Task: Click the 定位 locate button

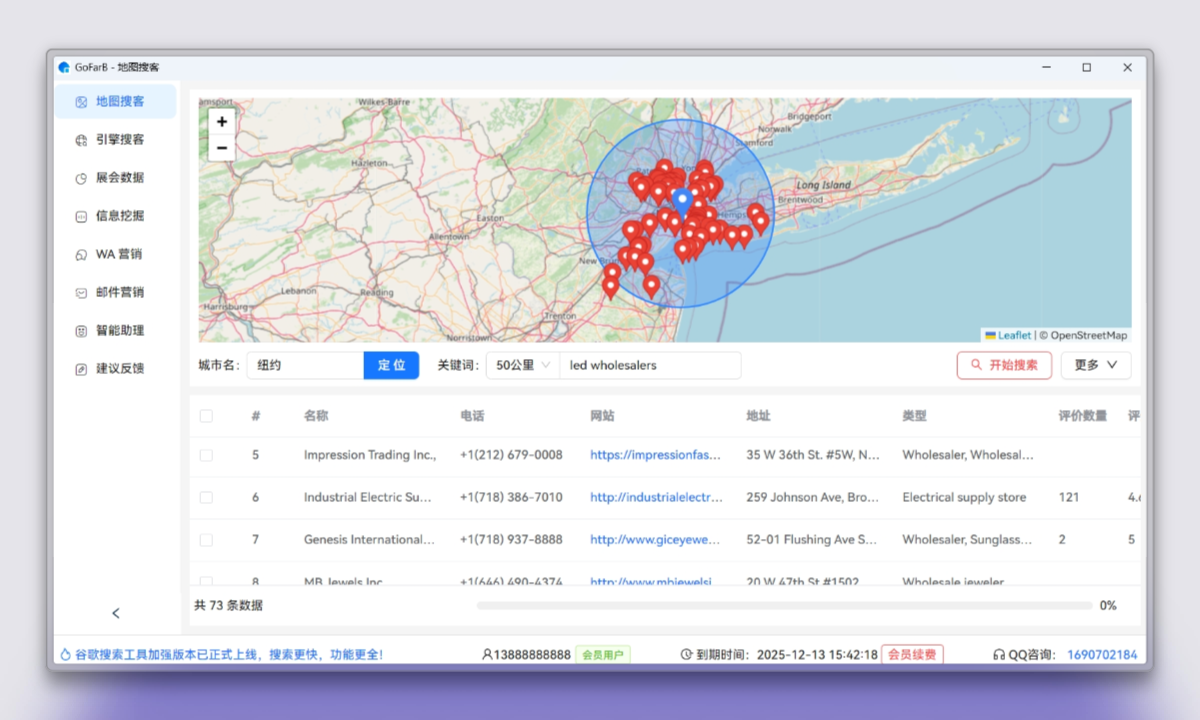Action: [391, 365]
